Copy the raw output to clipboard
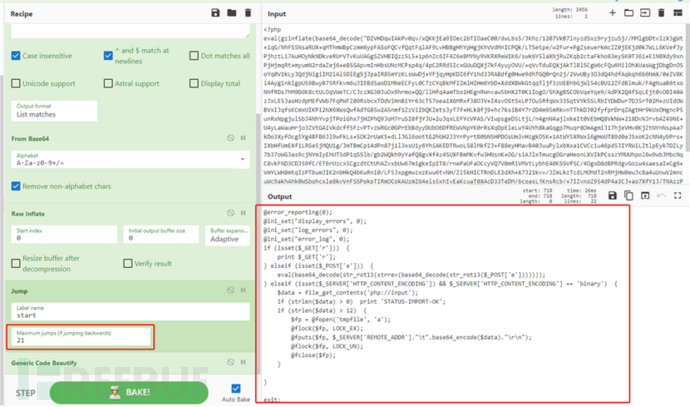Screen dimensions: 690x407 click(x=628, y=195)
